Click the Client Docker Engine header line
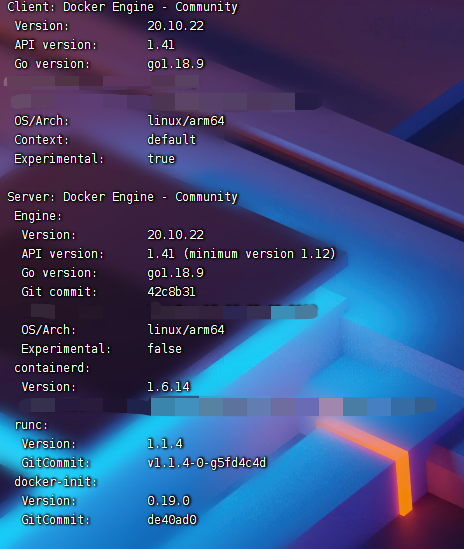Viewport: 464px width, 549px height. coord(122,7)
